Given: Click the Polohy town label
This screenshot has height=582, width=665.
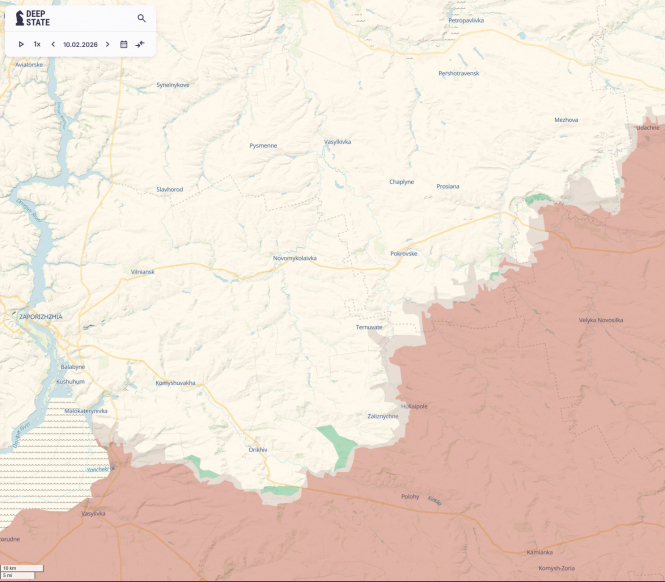Looking at the screenshot, I should point(410,496).
